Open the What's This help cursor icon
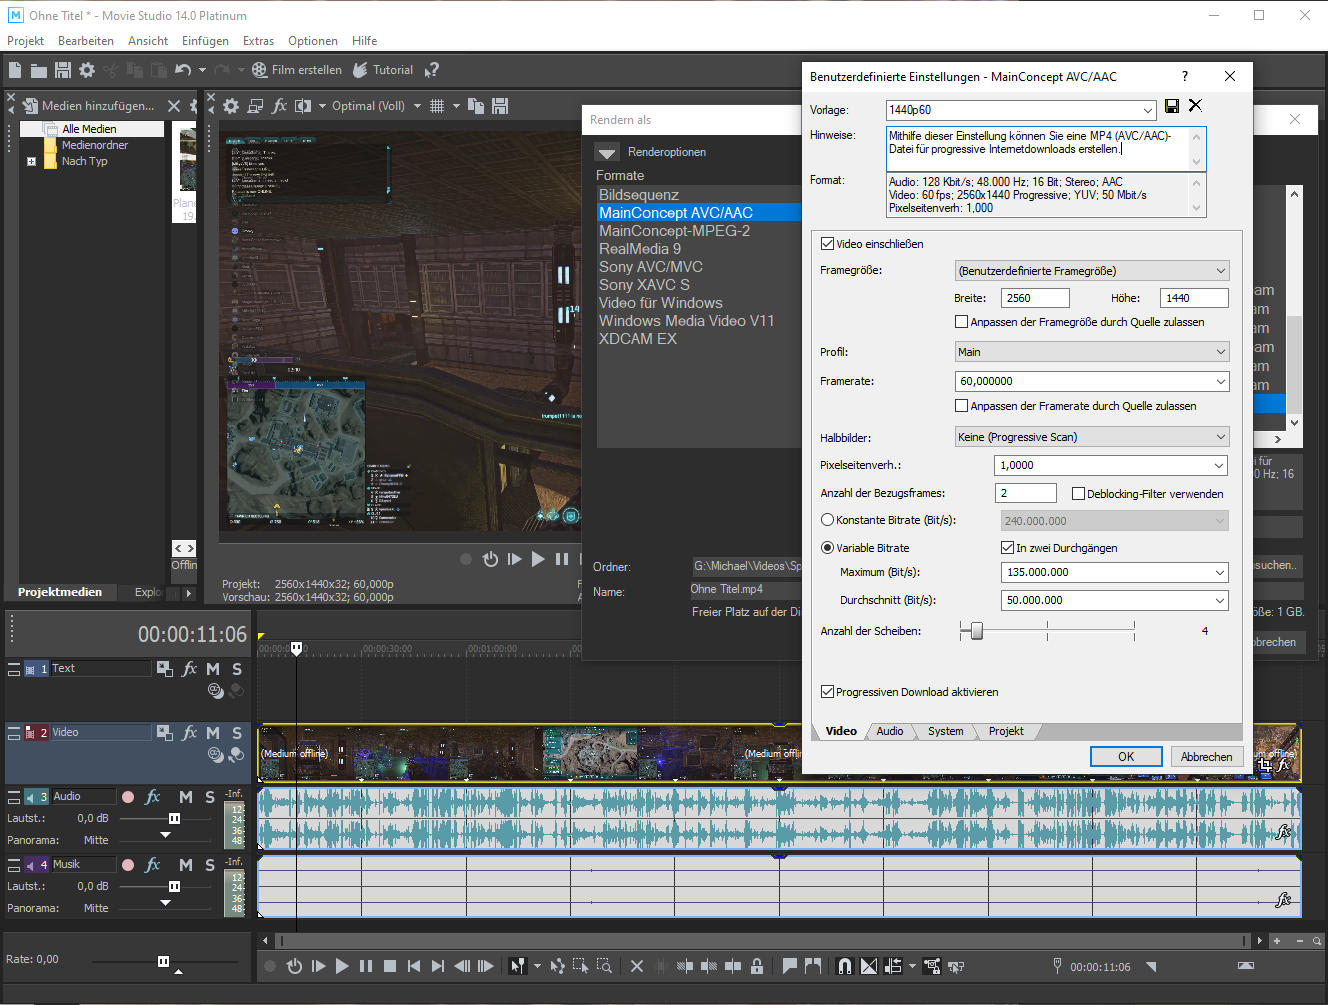This screenshot has height=1005, width=1328. (432, 70)
